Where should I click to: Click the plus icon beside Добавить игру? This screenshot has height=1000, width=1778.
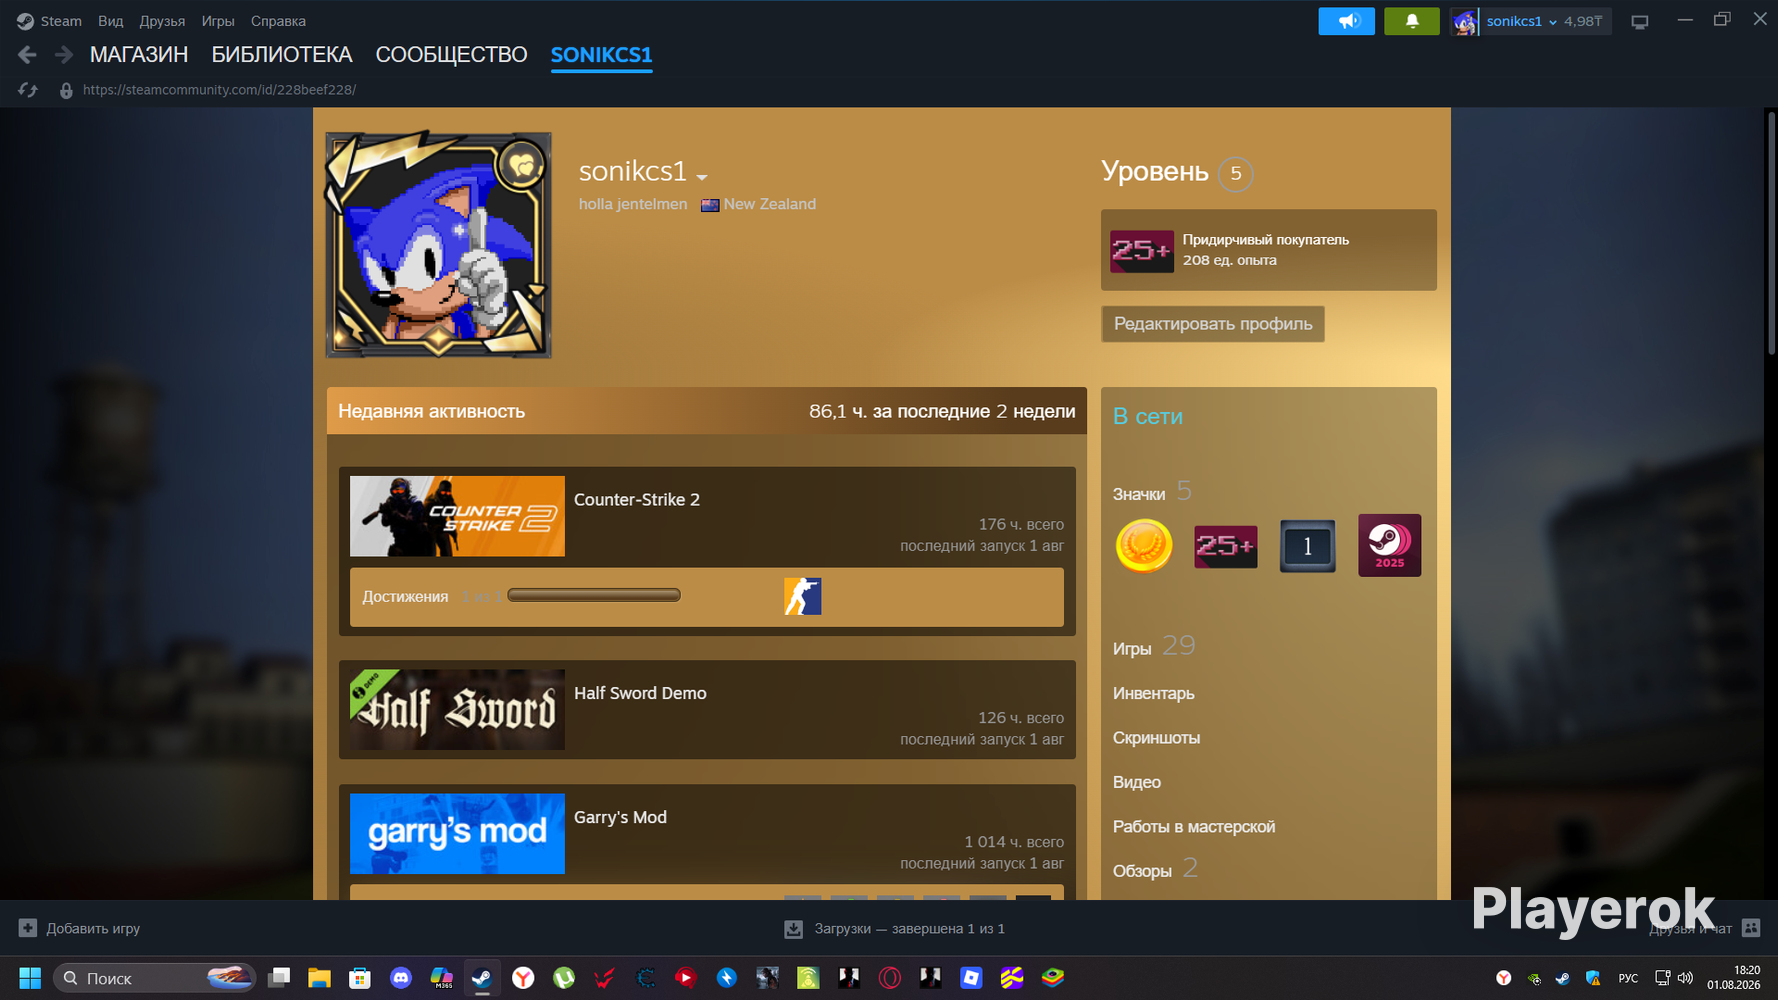click(x=28, y=928)
